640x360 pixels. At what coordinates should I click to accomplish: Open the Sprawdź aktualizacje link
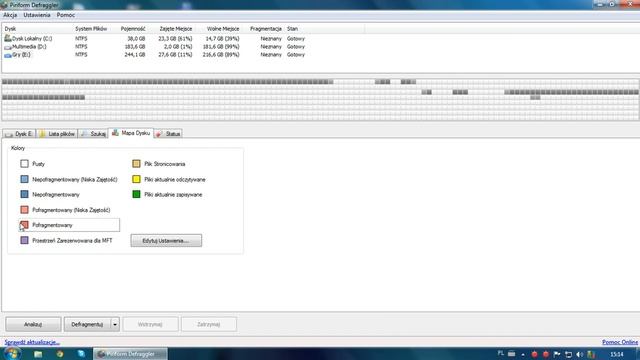coord(32,342)
